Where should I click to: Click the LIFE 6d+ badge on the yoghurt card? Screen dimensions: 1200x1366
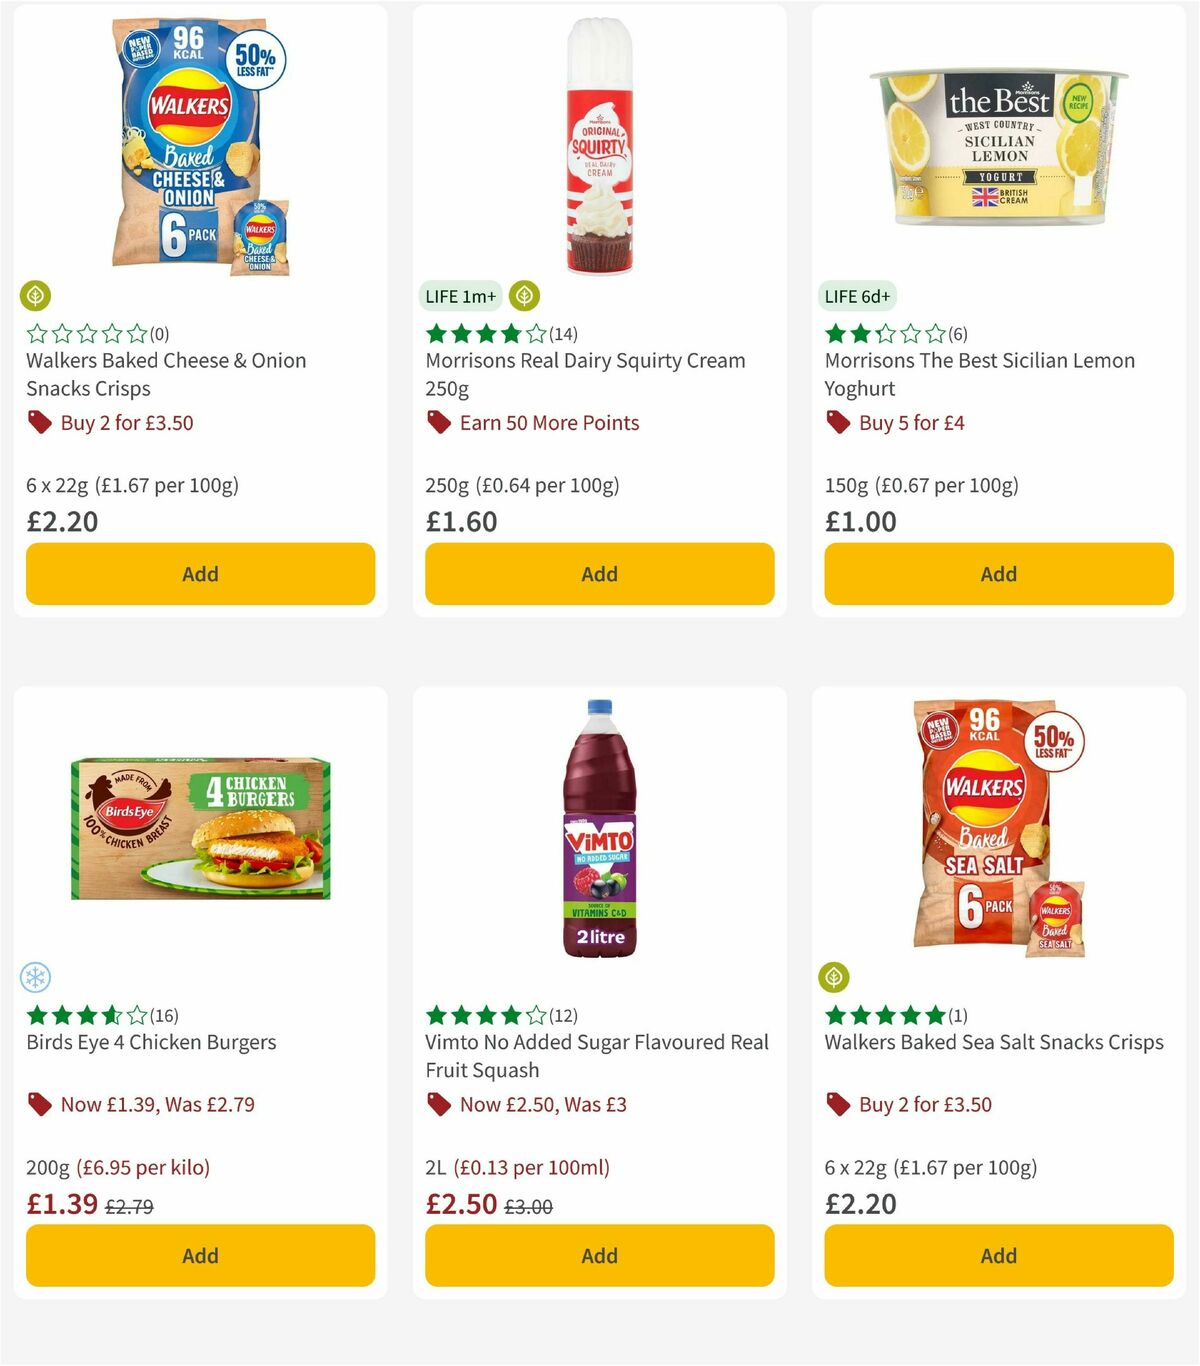tap(857, 296)
